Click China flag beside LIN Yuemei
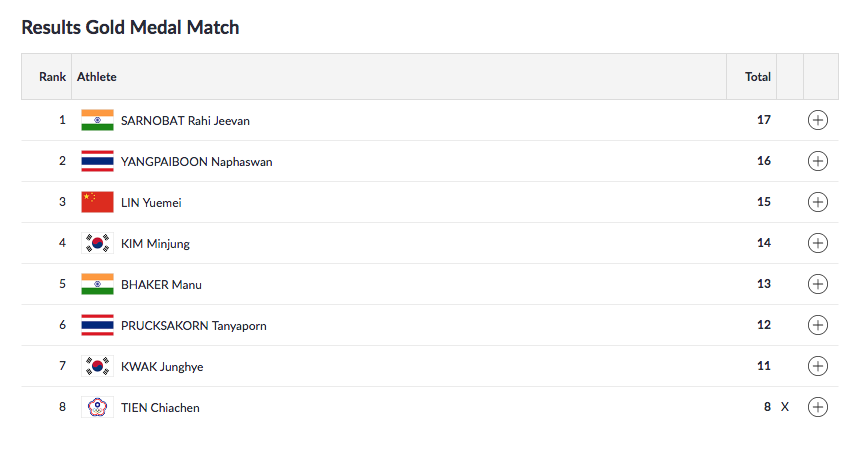 (97, 202)
